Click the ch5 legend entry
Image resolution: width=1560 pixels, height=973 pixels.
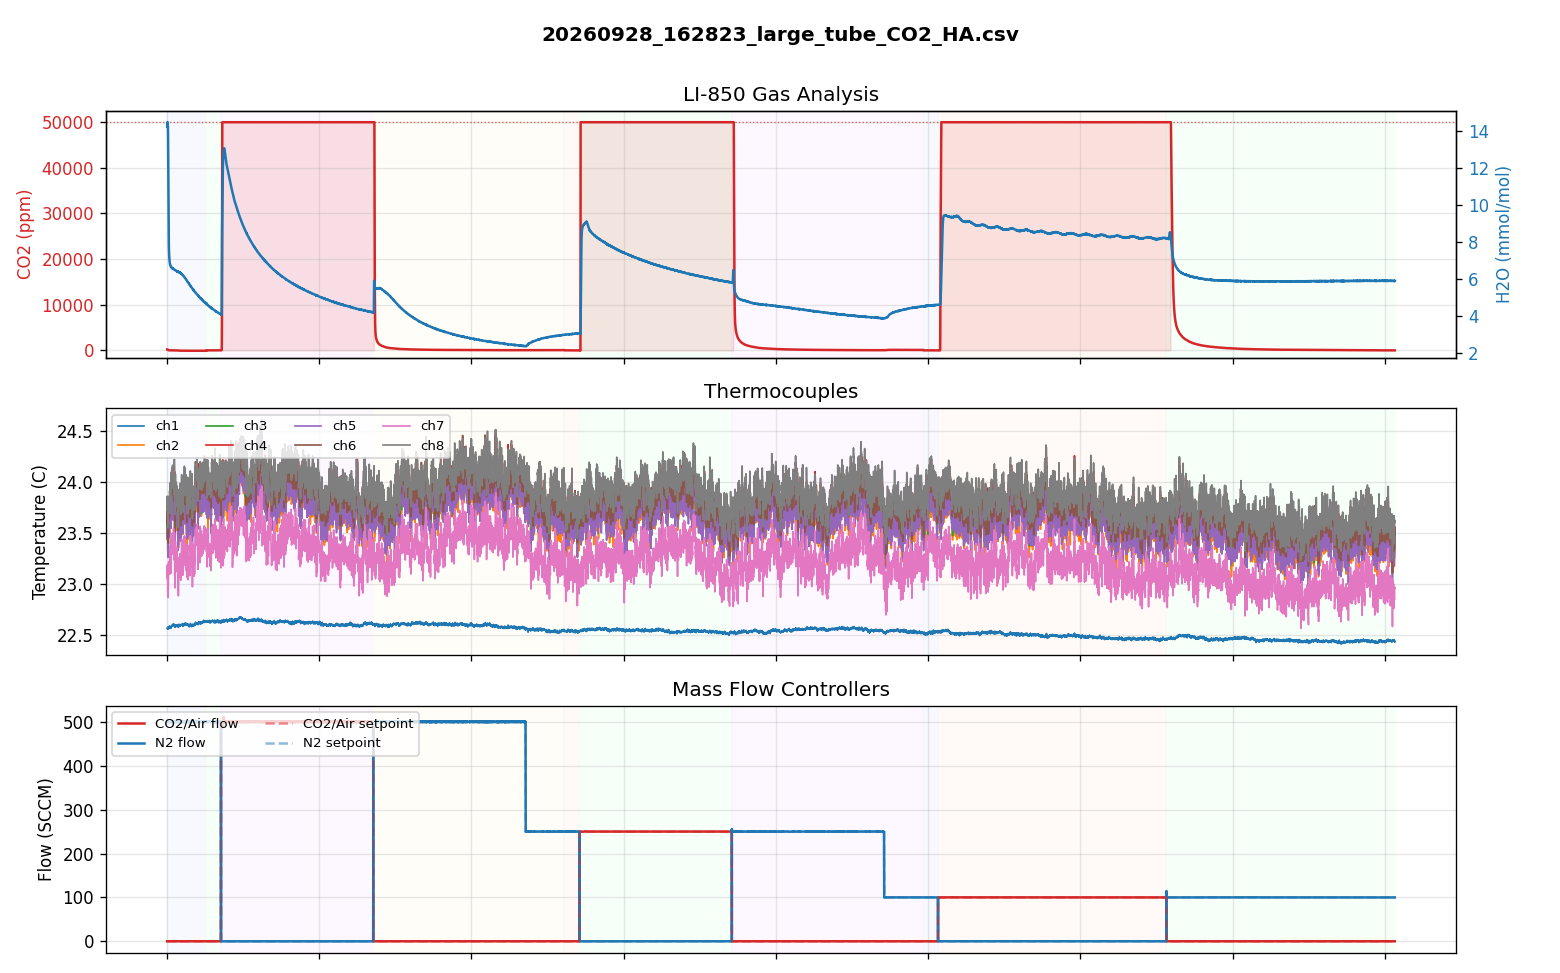pyautogui.click(x=325, y=426)
